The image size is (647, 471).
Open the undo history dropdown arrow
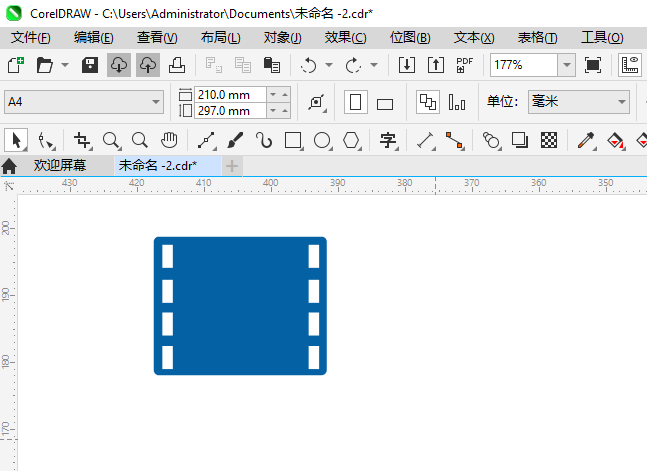tap(329, 65)
